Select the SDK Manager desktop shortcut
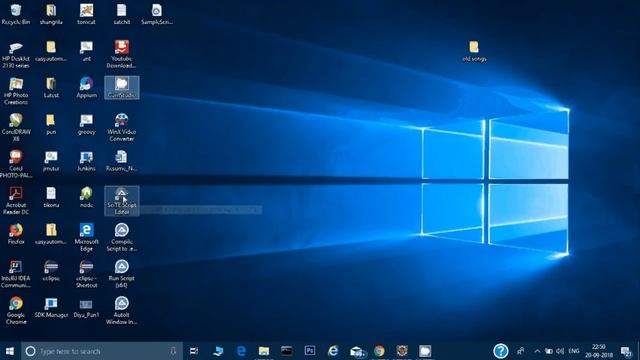Viewport: 640px width, 360px height. click(51, 307)
